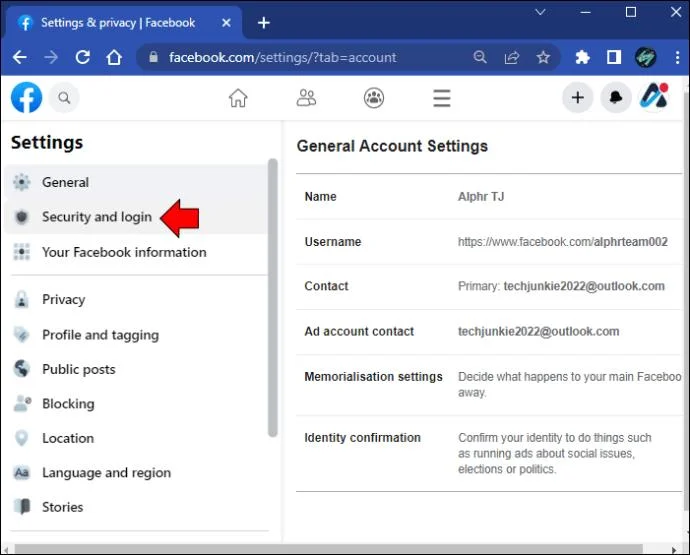Open Public posts settings

[135, 369]
